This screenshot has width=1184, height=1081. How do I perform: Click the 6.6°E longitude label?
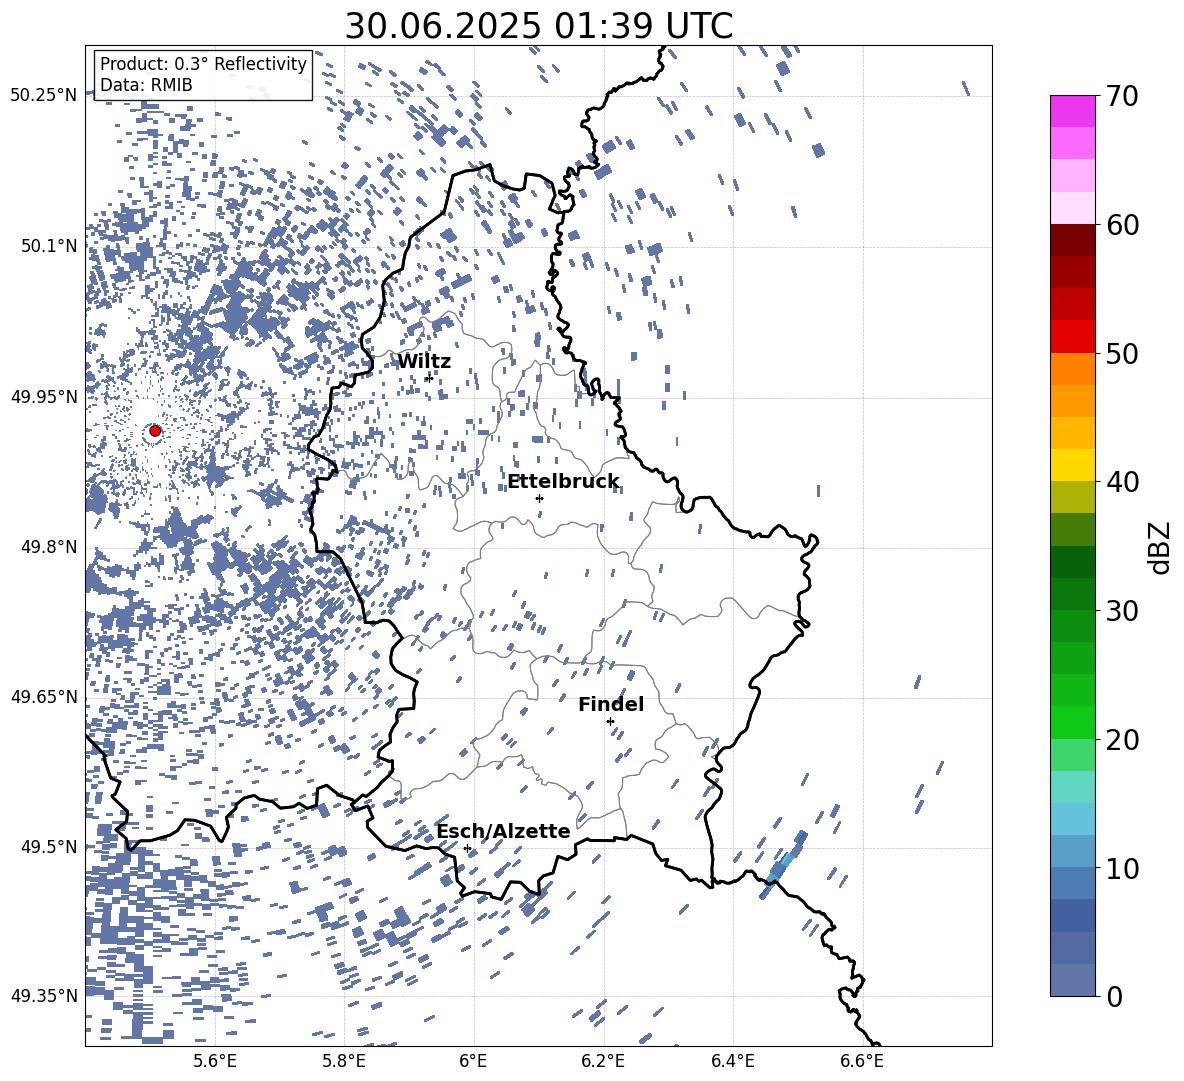tap(862, 1061)
